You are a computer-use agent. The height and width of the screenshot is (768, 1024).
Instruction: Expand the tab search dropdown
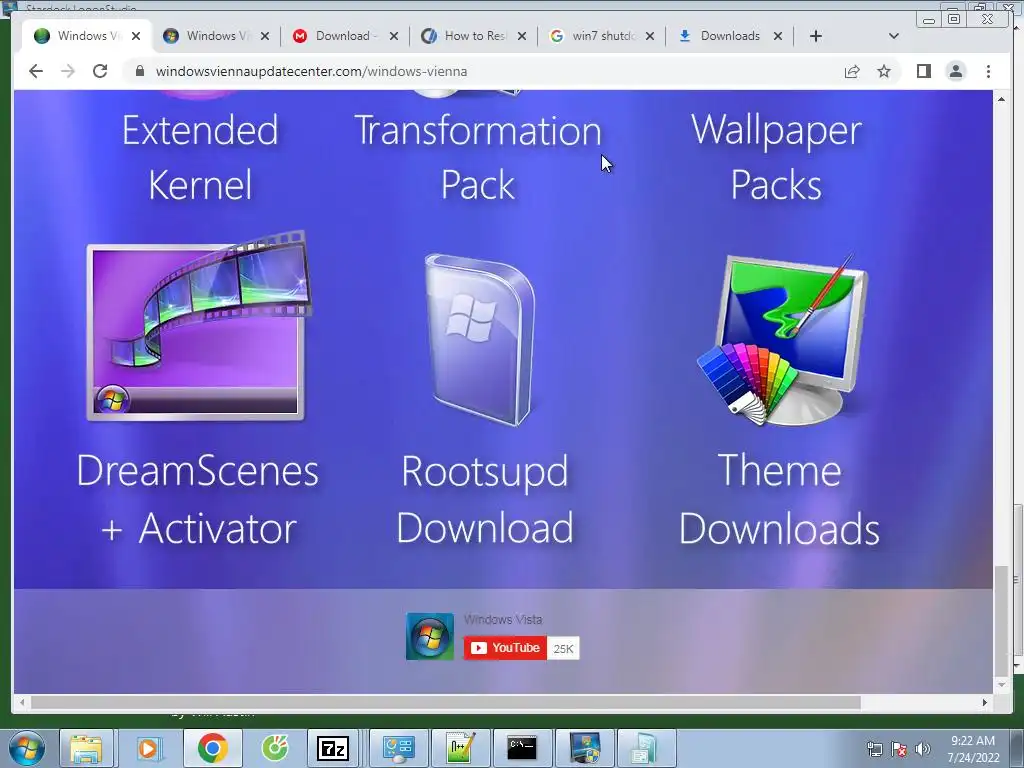[x=894, y=36]
